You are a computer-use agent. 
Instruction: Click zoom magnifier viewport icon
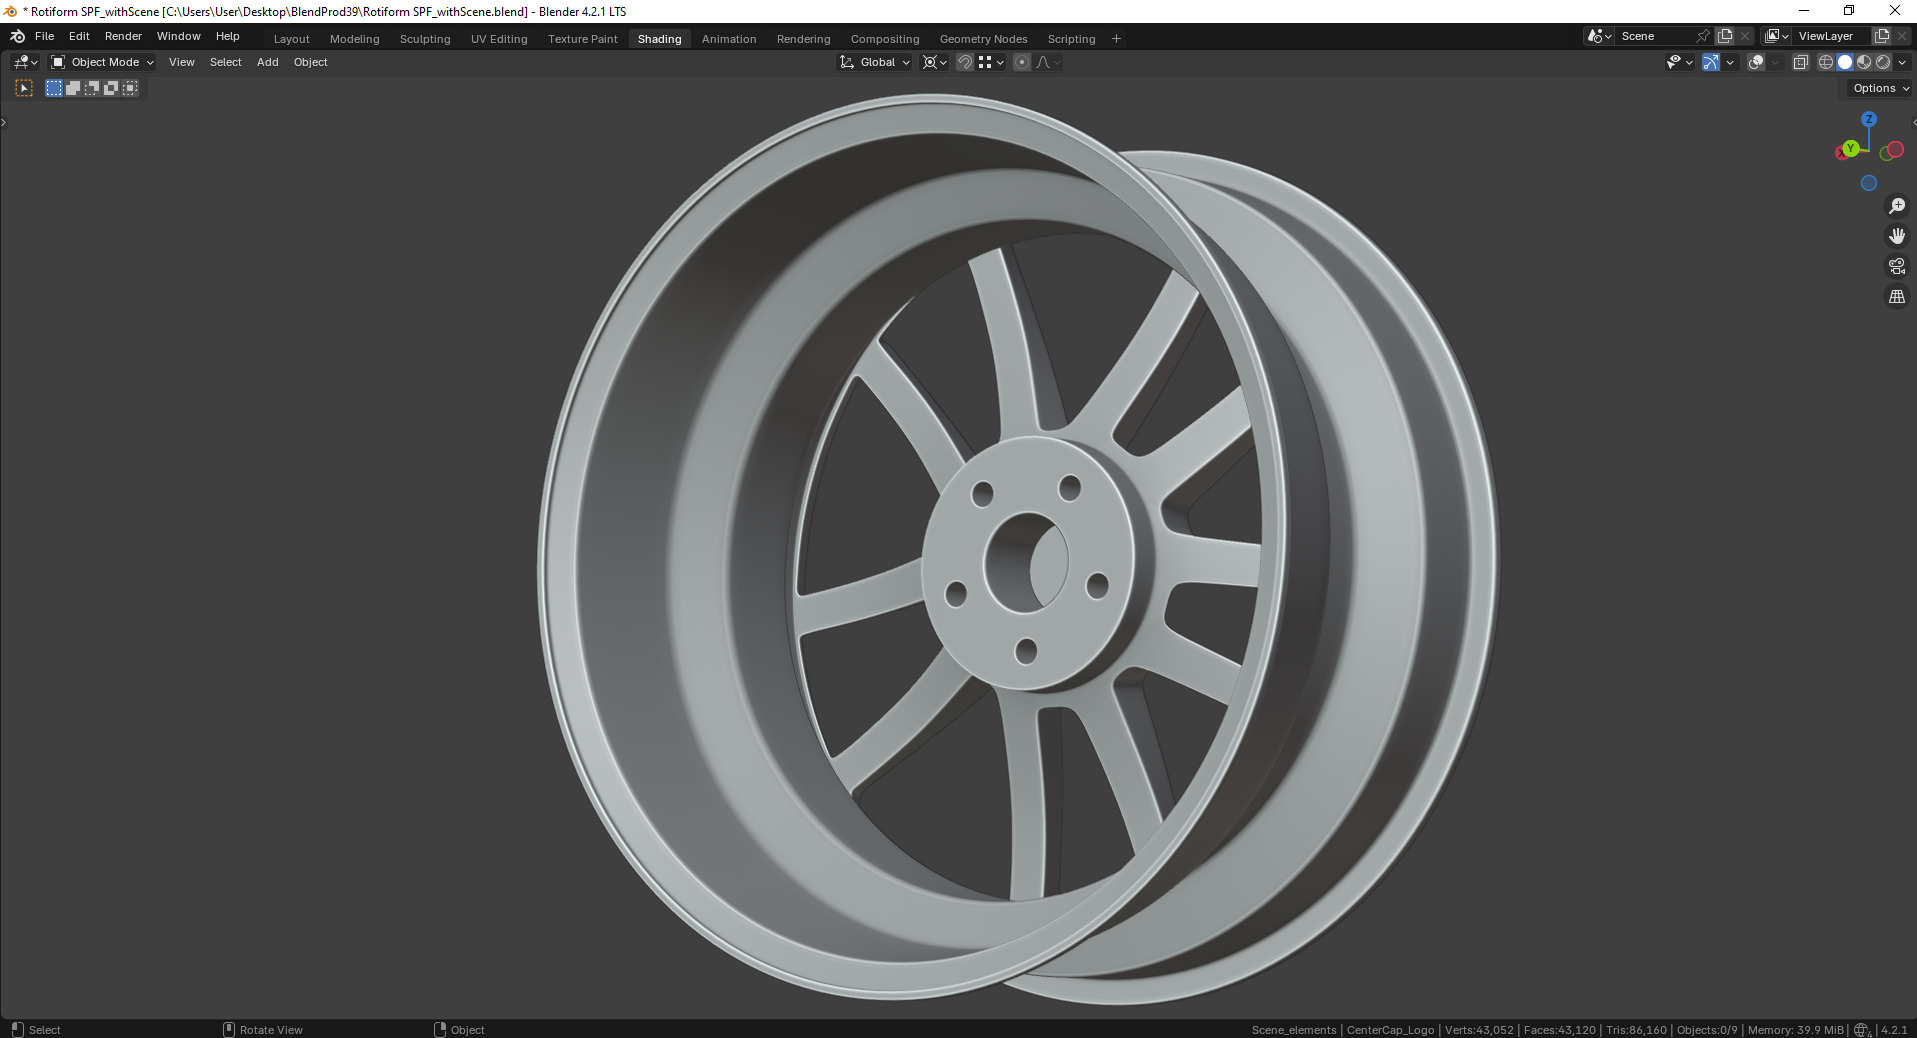point(1896,206)
